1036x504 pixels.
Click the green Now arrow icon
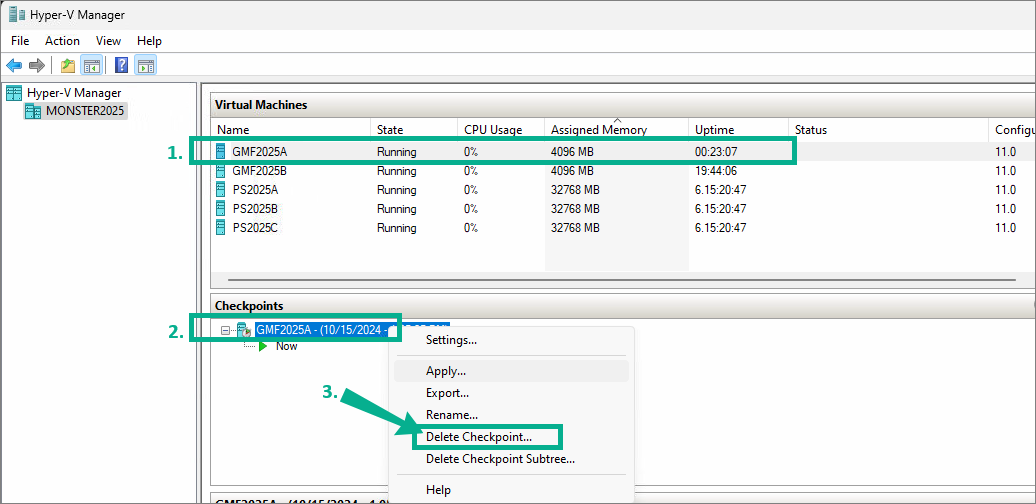point(264,346)
